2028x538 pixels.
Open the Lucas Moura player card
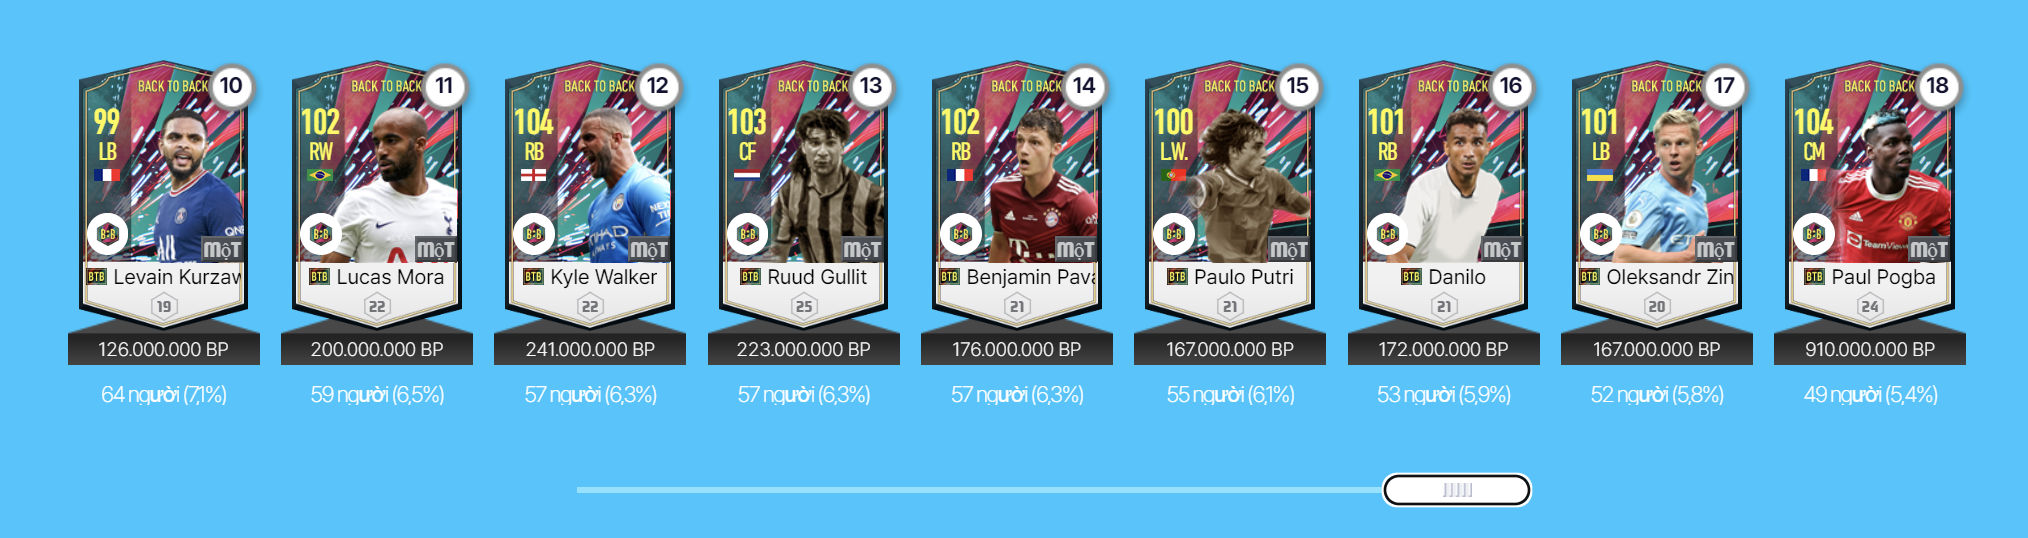(x=377, y=195)
